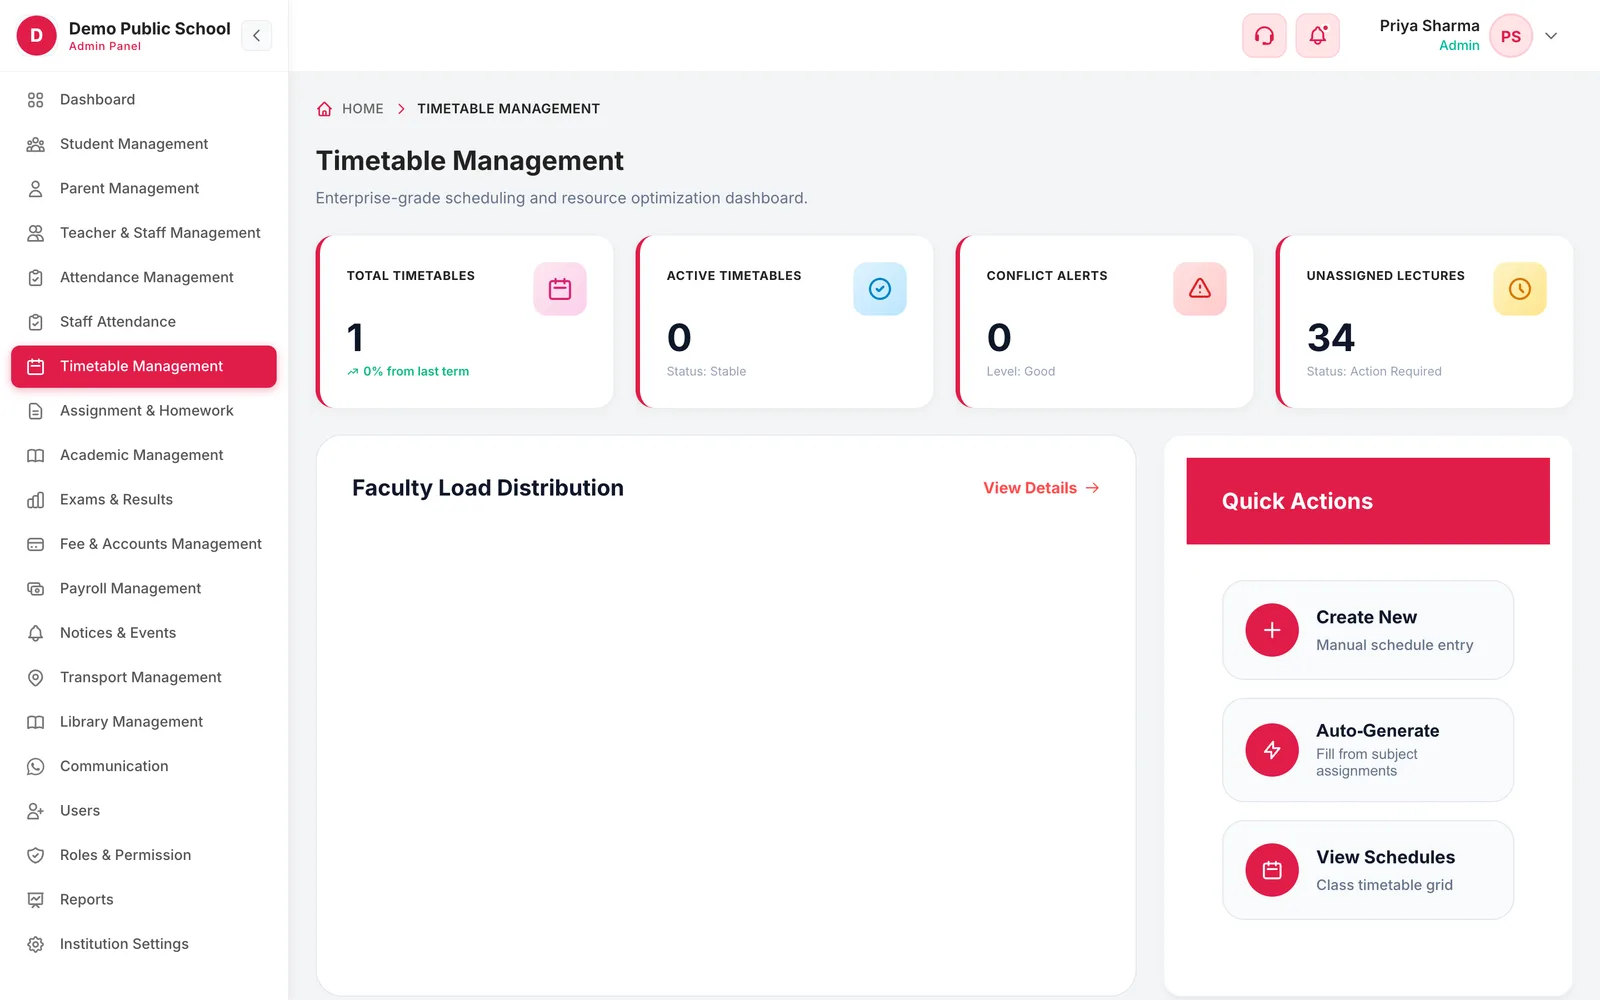Click the home icon in breadcrumb
The width and height of the screenshot is (1600, 1000).
[x=324, y=109]
